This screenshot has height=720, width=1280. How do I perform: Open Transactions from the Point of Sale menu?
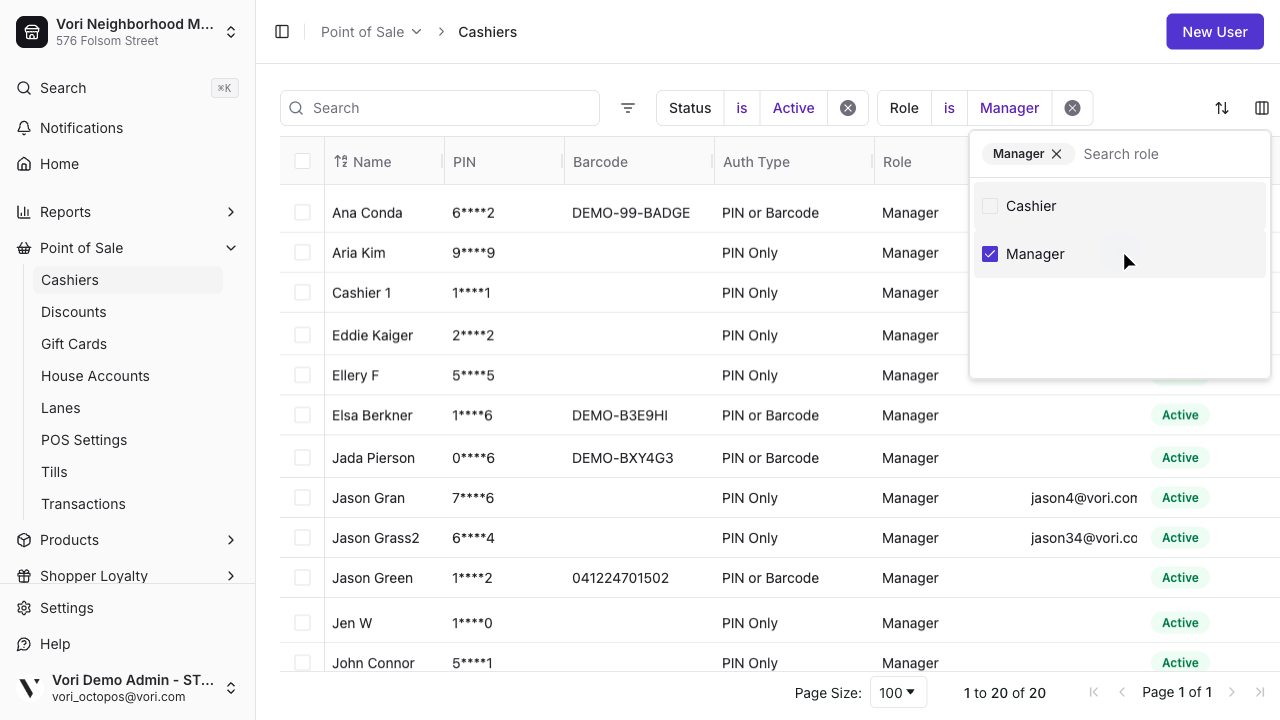pos(83,504)
